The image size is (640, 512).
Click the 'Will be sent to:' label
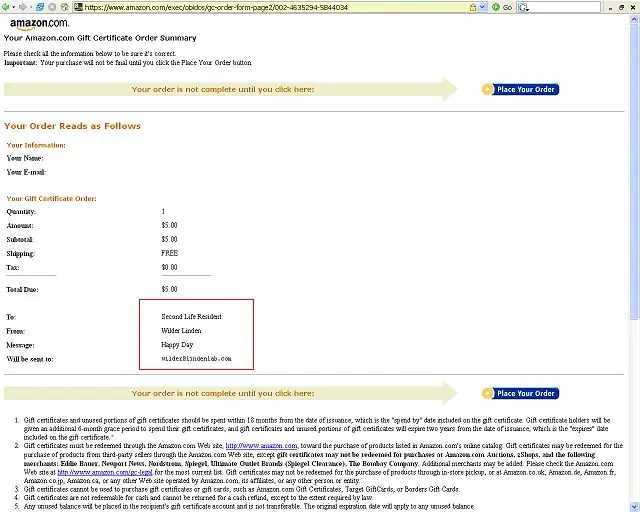point(30,359)
